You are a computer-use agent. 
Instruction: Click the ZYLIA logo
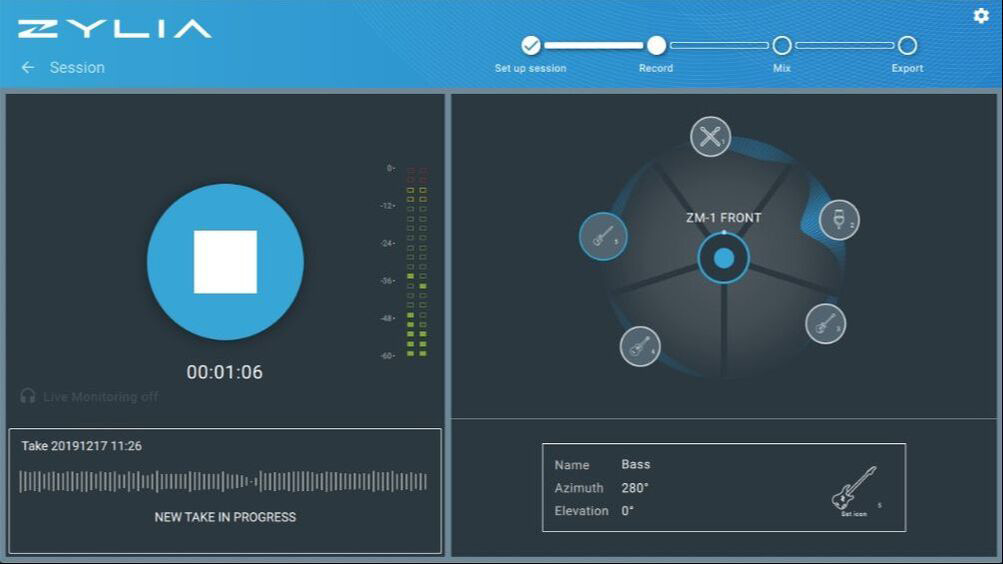pos(115,29)
